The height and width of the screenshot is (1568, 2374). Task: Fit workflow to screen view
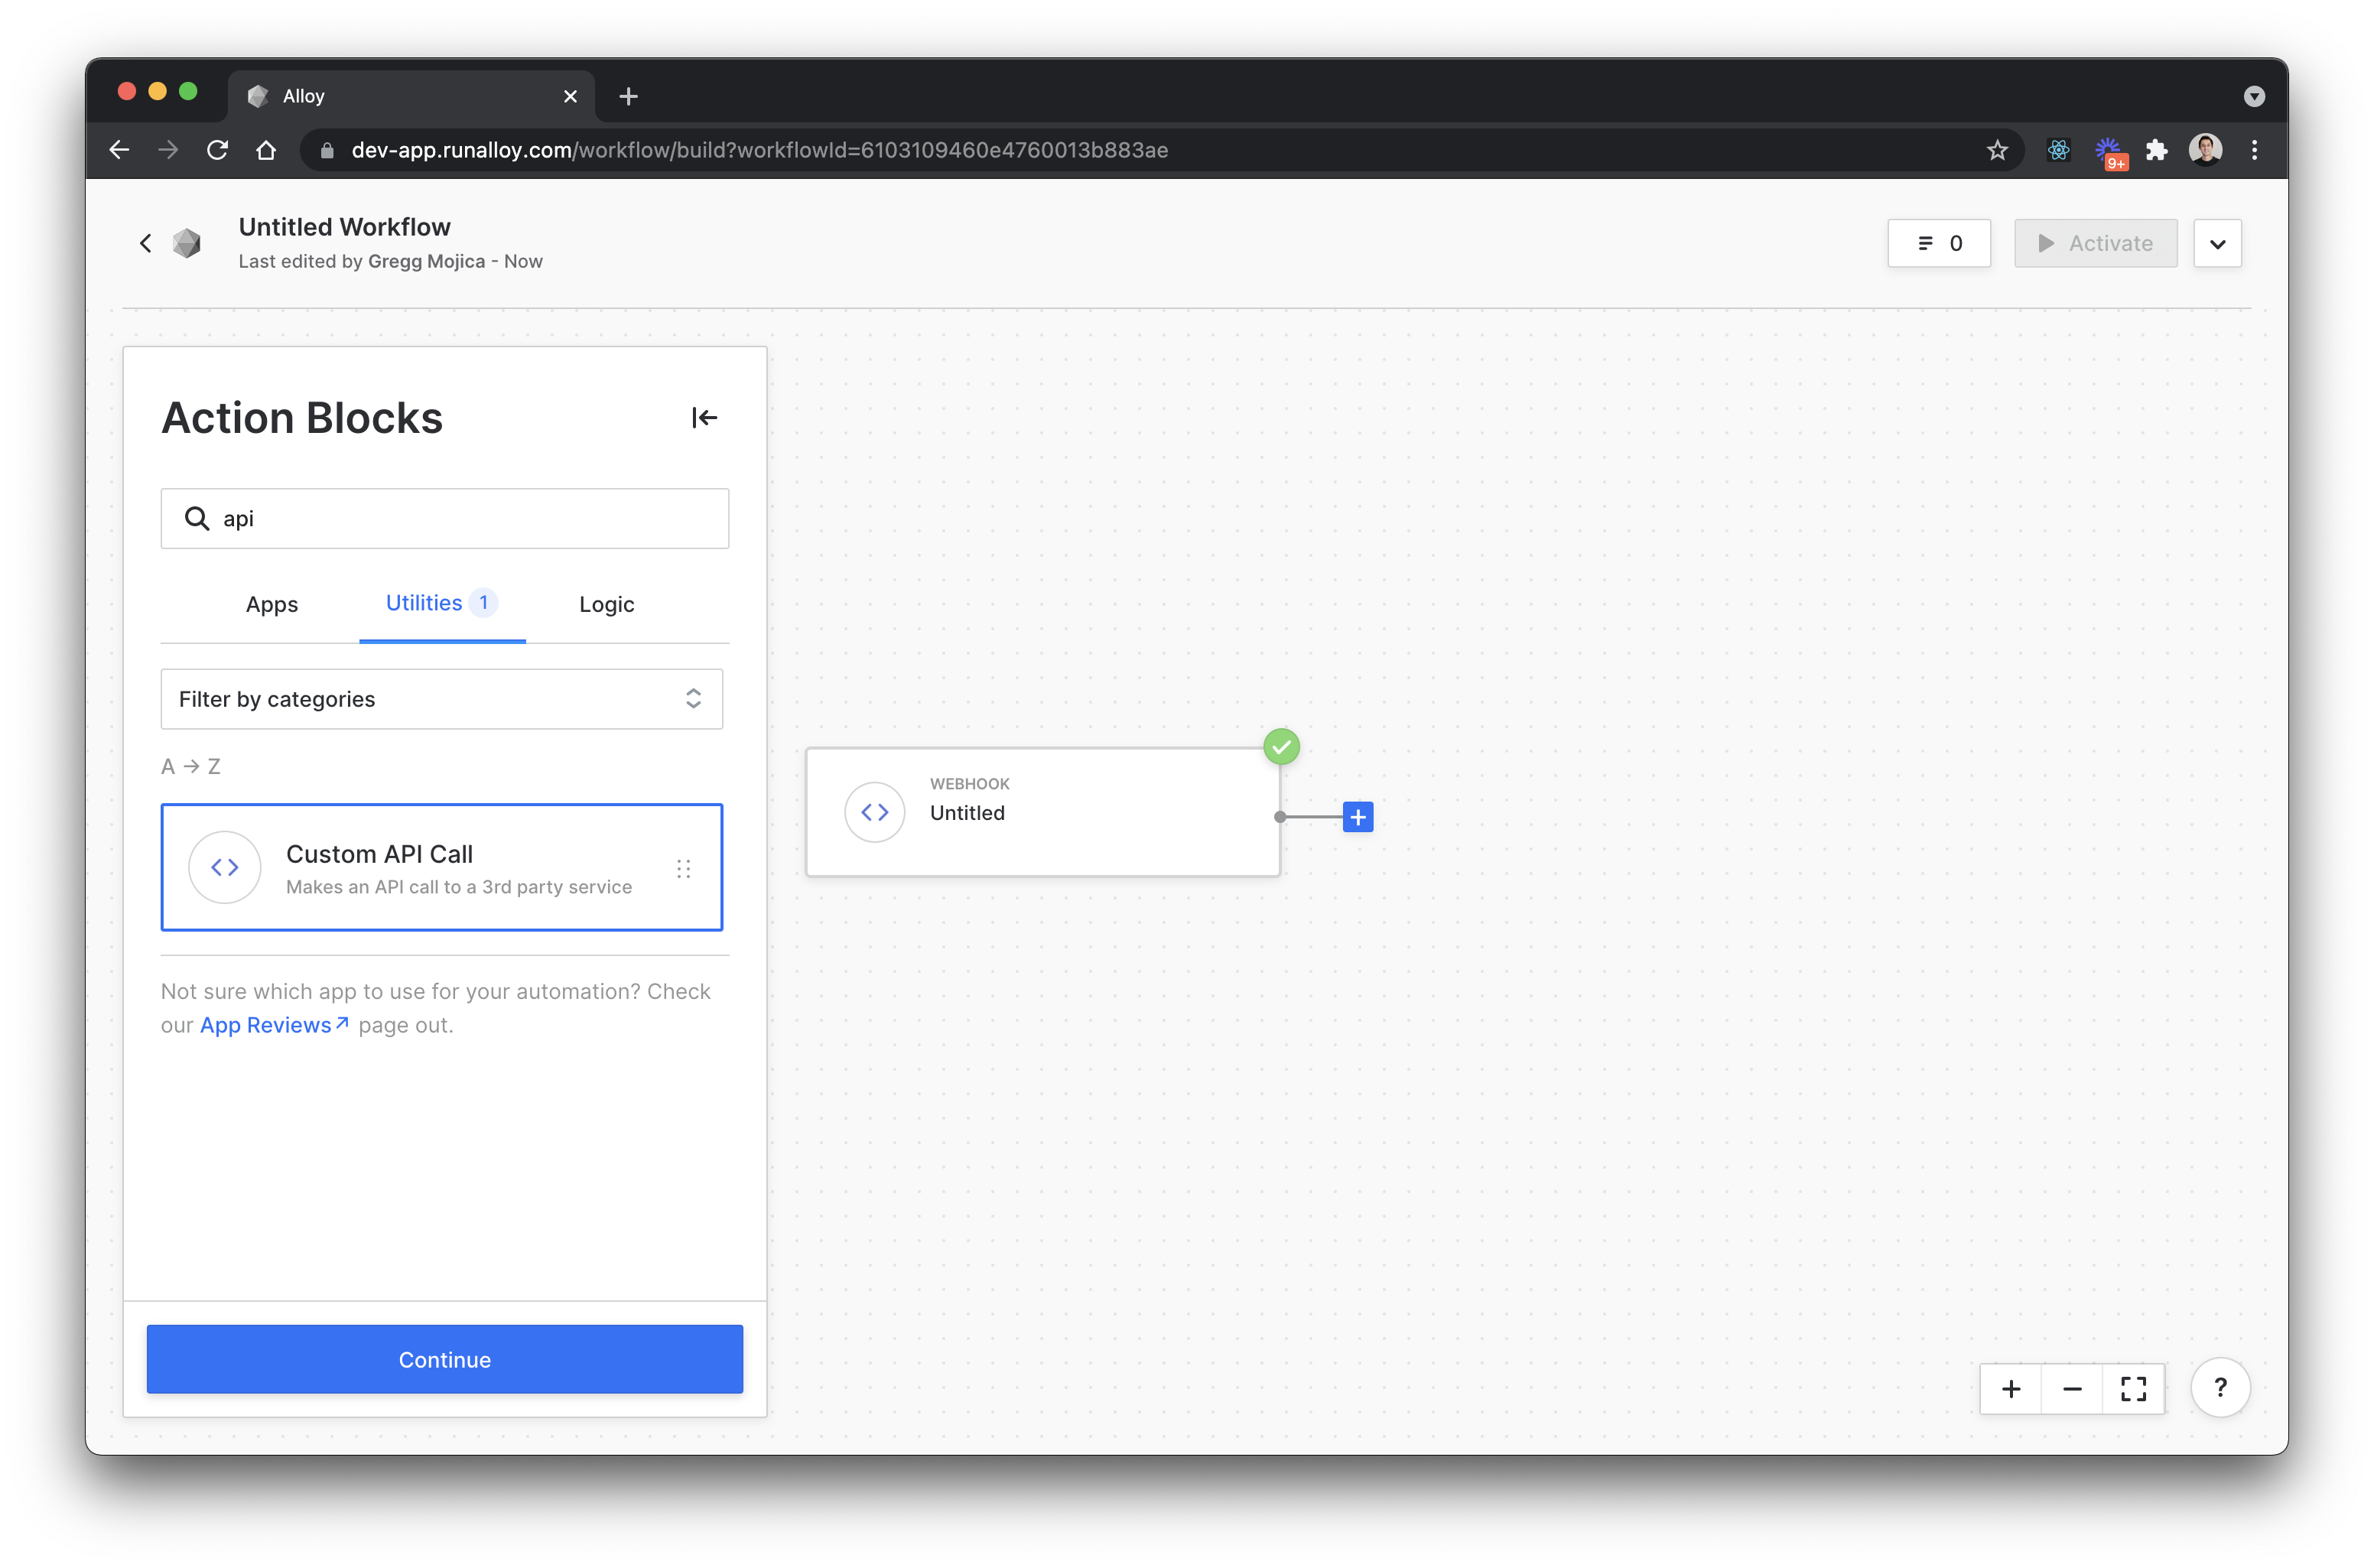click(x=2133, y=1389)
